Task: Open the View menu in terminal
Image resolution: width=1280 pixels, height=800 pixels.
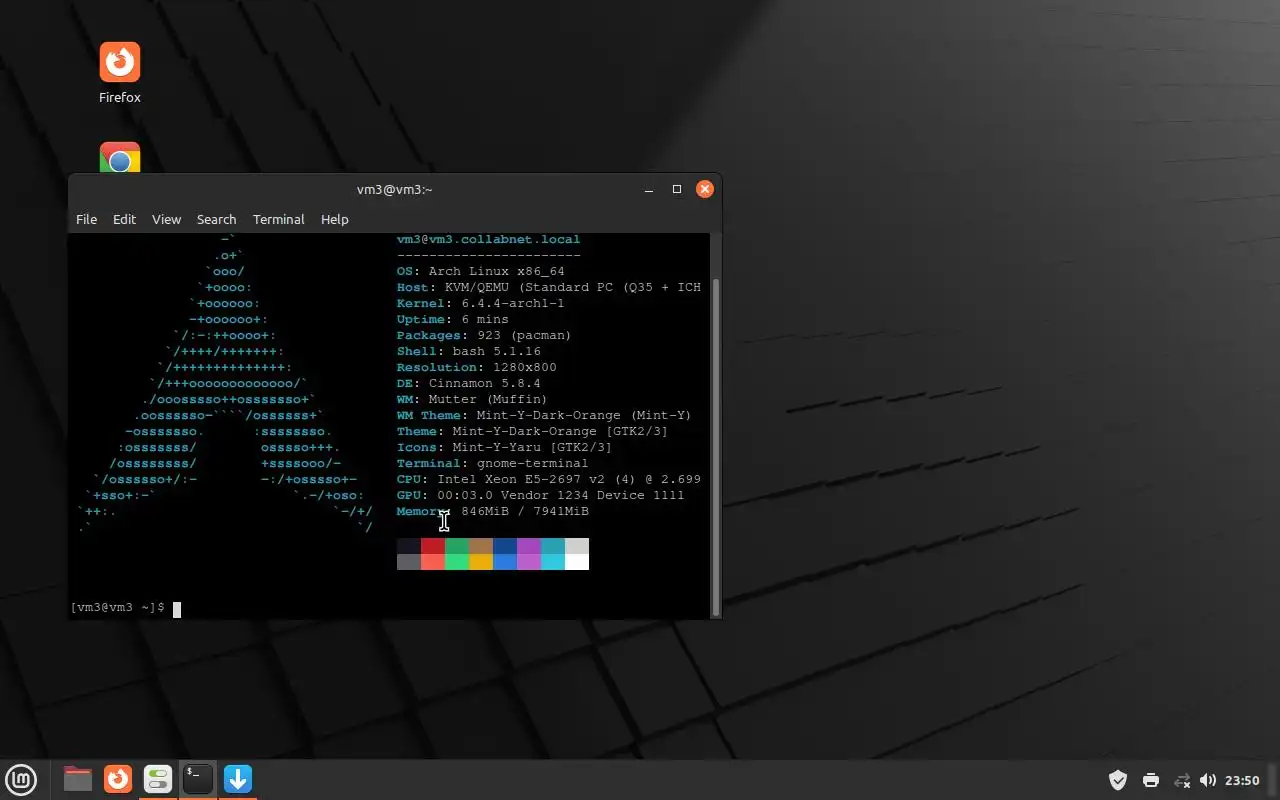Action: 166,219
